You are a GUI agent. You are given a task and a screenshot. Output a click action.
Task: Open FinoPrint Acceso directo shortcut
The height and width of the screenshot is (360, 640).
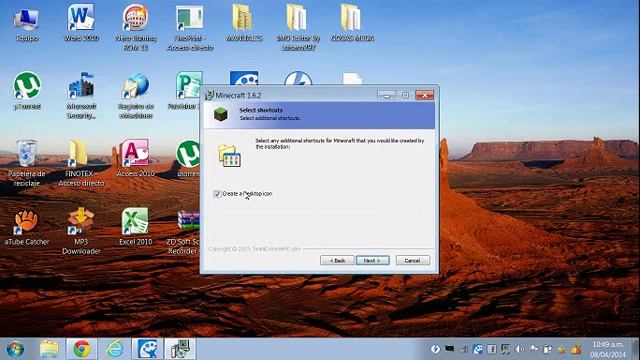pos(190,28)
